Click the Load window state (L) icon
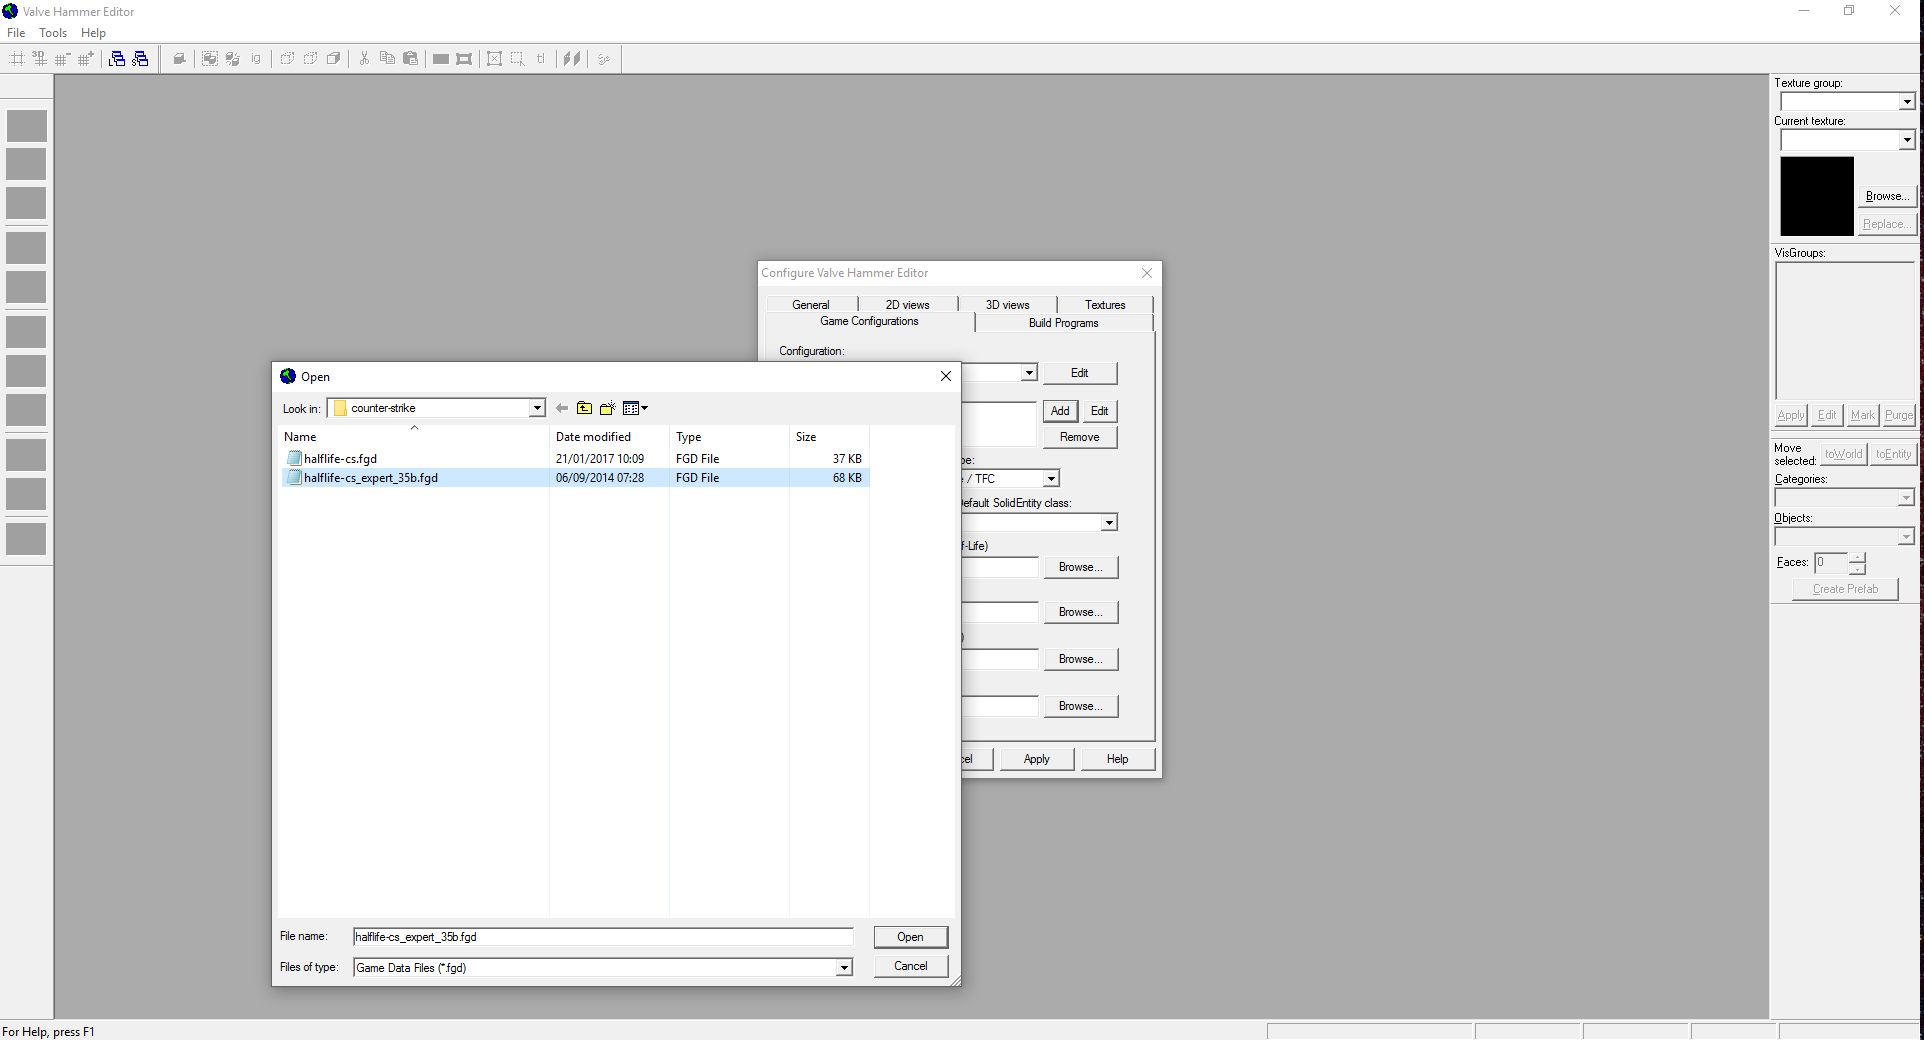Screen dimensions: 1924x1040 pyautogui.click(x=117, y=59)
